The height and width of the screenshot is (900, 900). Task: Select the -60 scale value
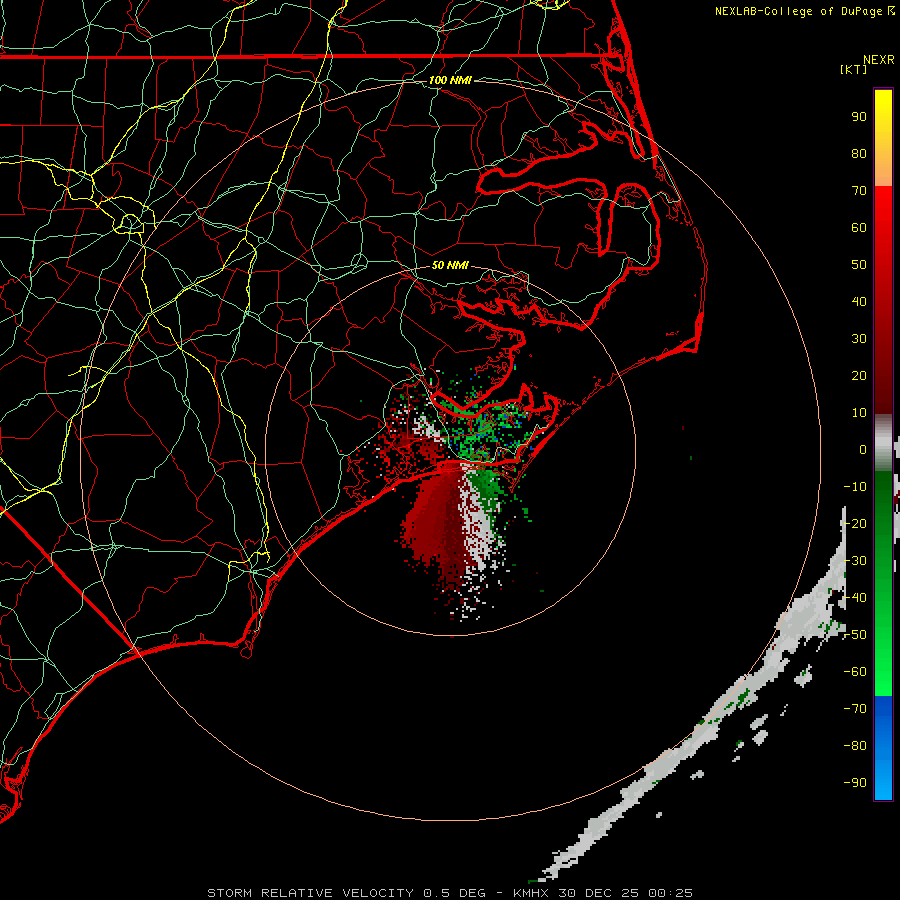tap(855, 672)
